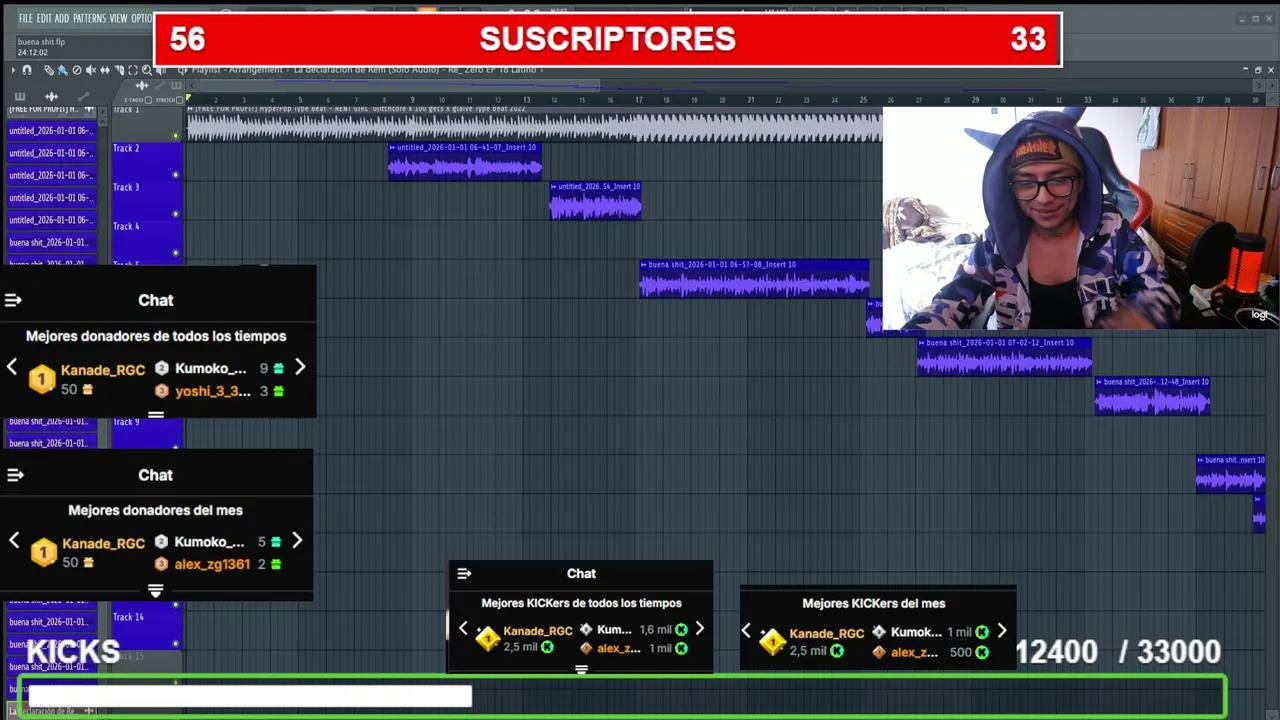Collapse the Chat panel above monthly donors
Screen dimensions: 1280x720
(15, 475)
